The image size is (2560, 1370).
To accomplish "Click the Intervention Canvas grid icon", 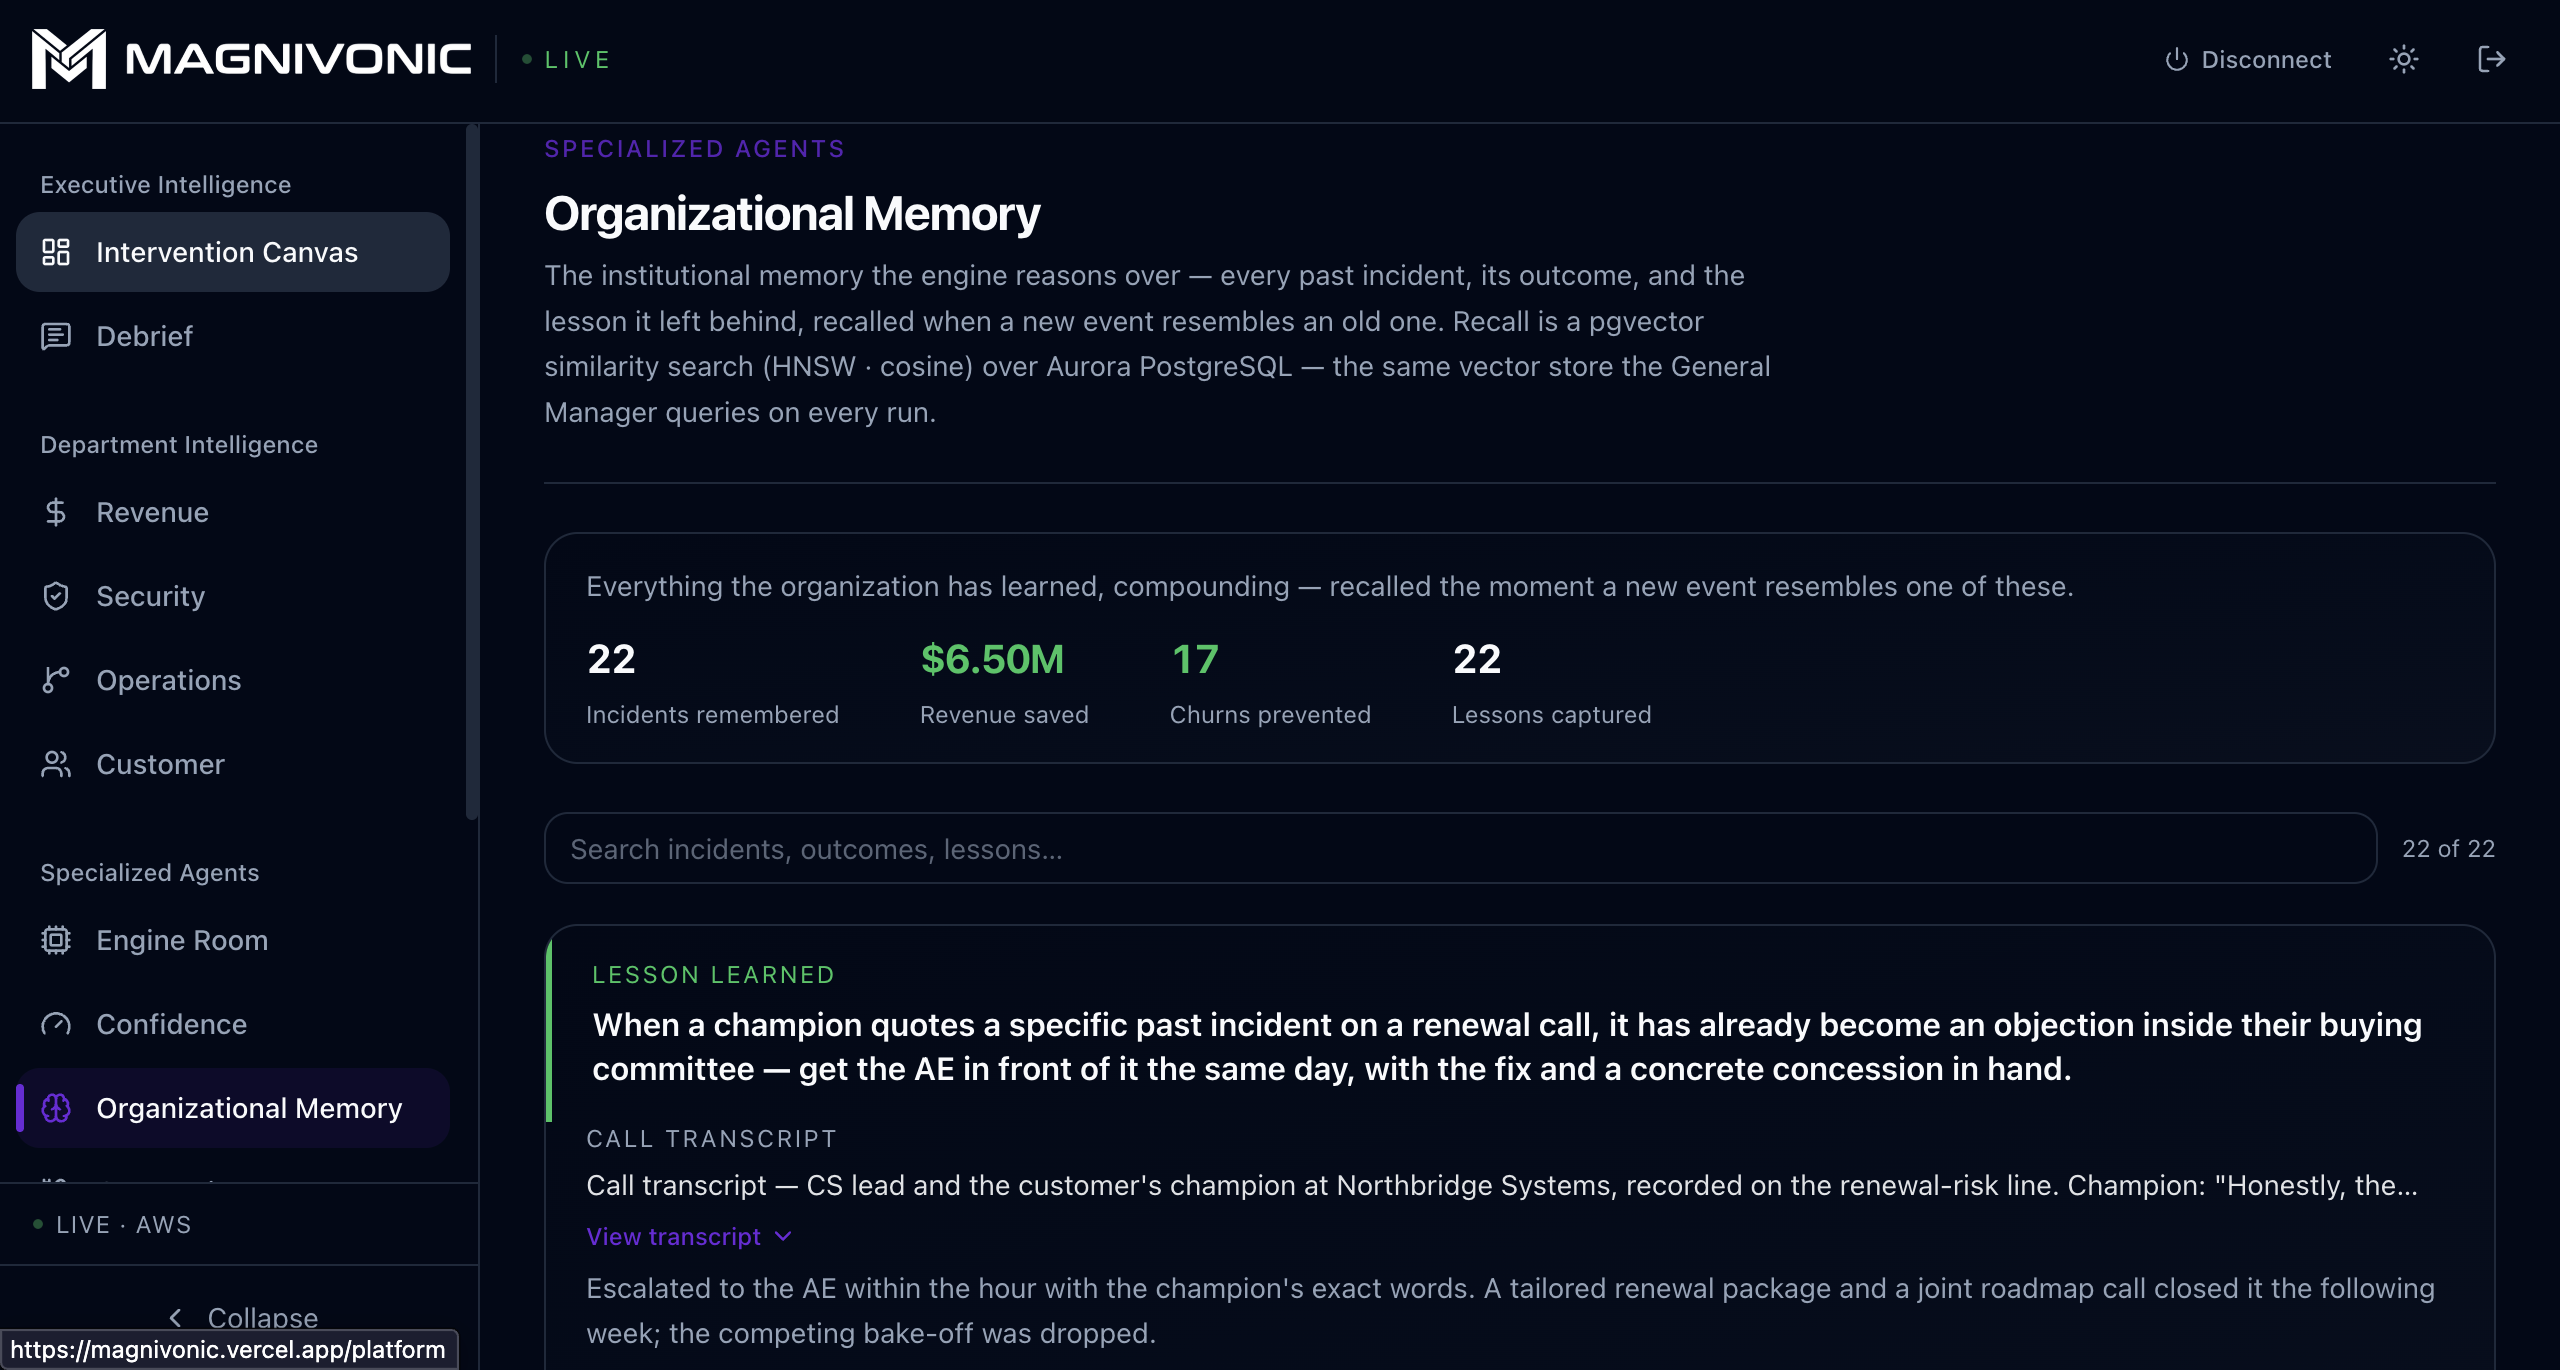I will point(56,252).
